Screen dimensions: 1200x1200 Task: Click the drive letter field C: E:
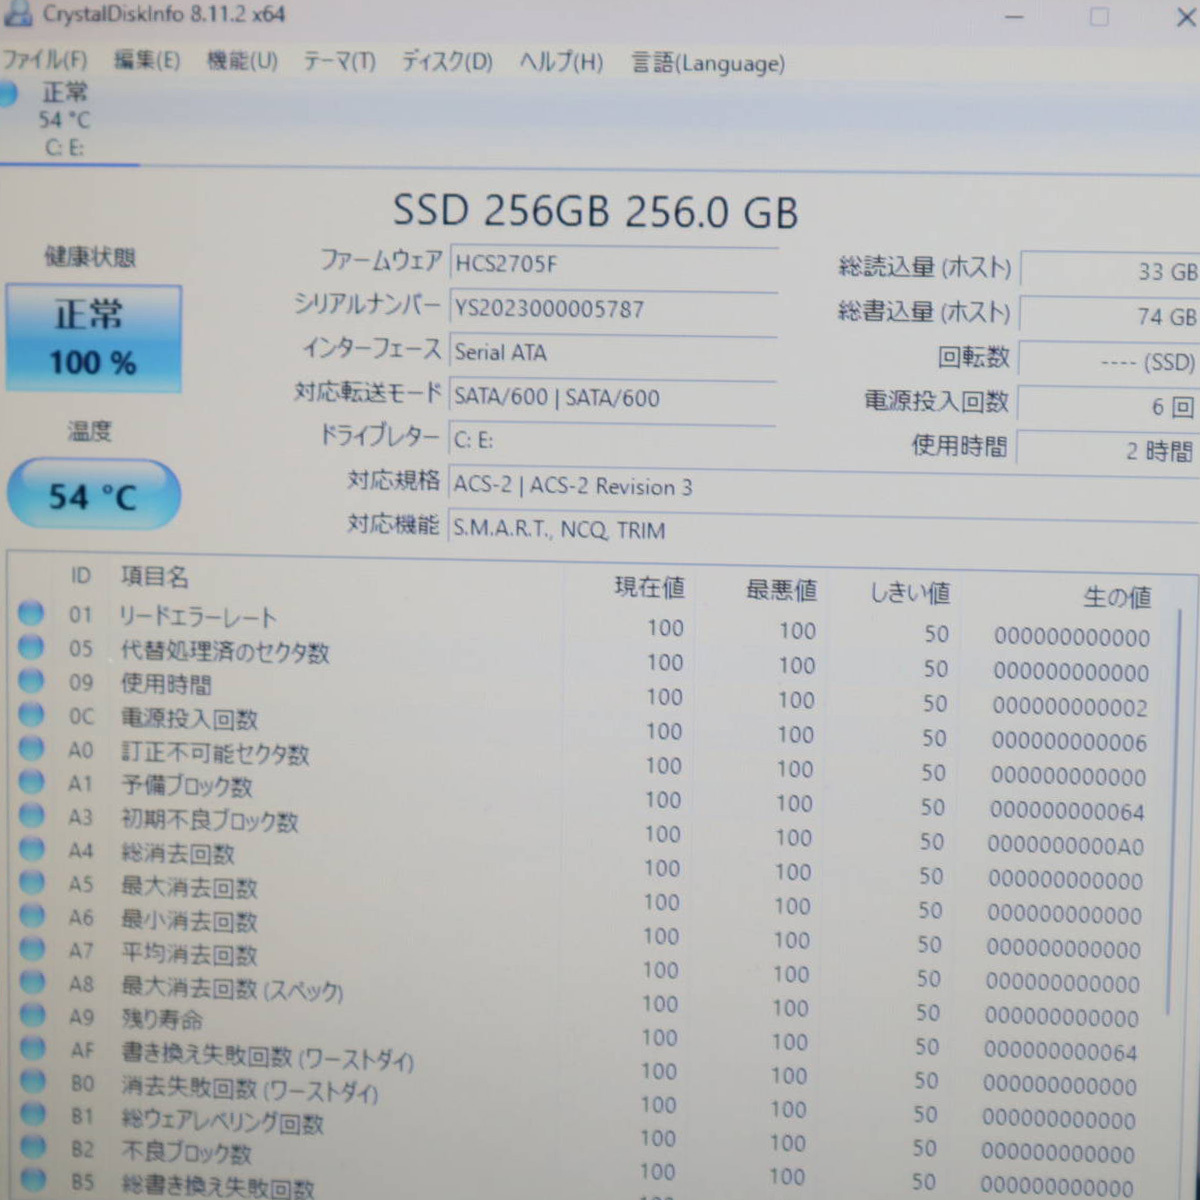click(x=613, y=440)
